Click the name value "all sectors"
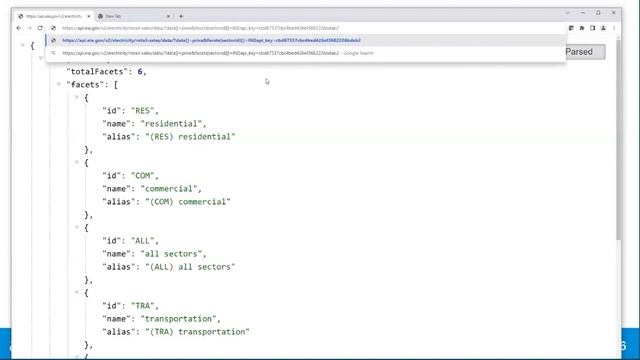This screenshot has width=640, height=360. (x=171, y=254)
